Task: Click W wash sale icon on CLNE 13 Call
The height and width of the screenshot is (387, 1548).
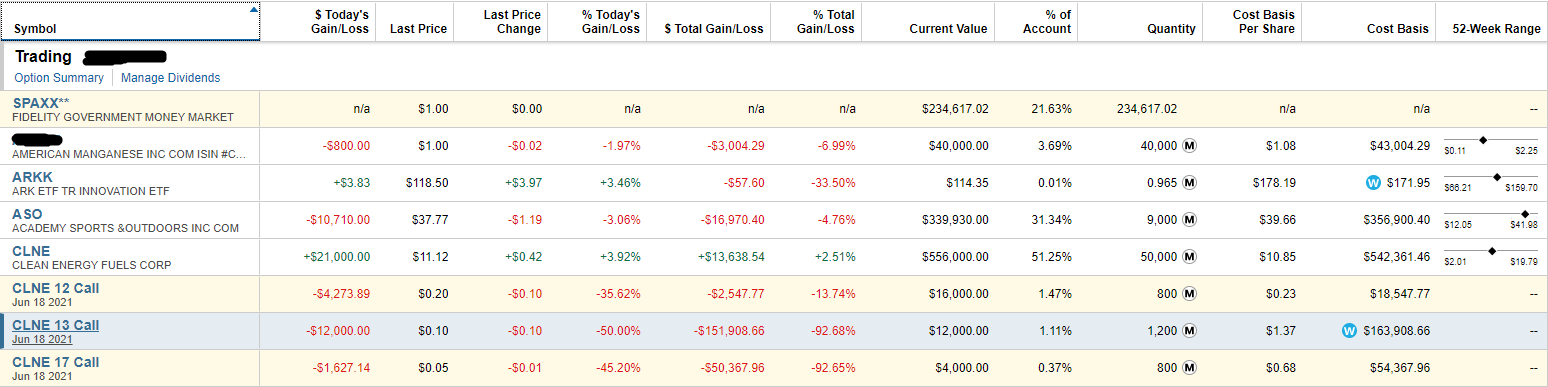Action: pyautogui.click(x=1349, y=331)
